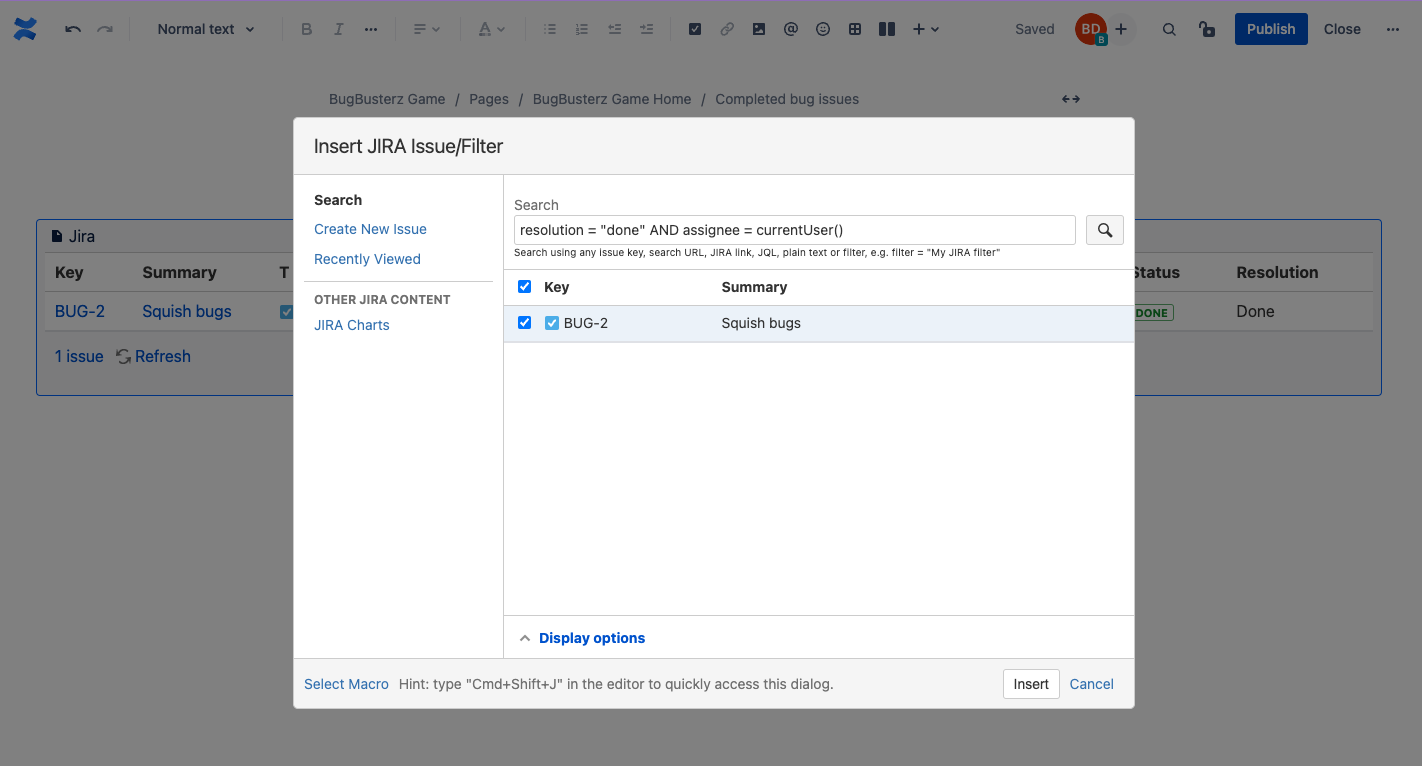This screenshot has width=1422, height=766.
Task: Click the Key column header in dialog
Action: 557,287
